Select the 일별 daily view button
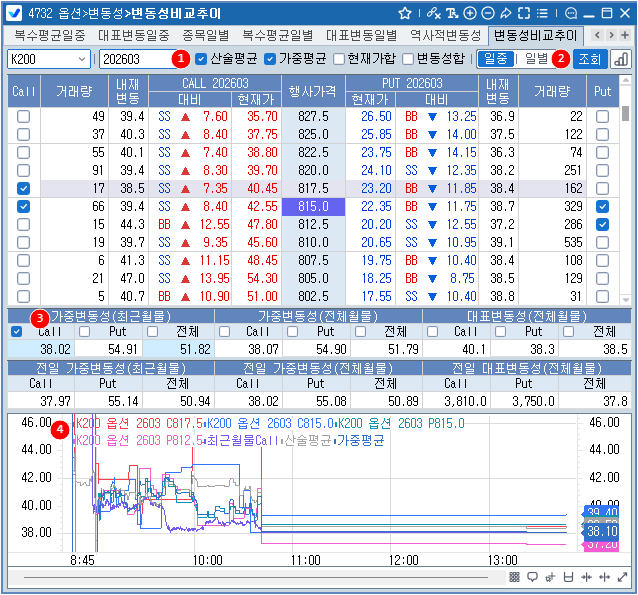This screenshot has width=638, height=595. pos(536,59)
